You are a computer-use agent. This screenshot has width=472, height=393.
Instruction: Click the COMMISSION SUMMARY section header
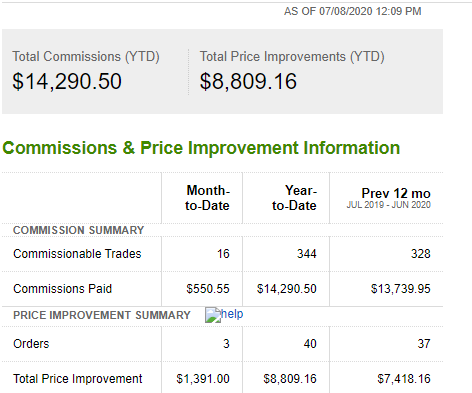[79, 230]
